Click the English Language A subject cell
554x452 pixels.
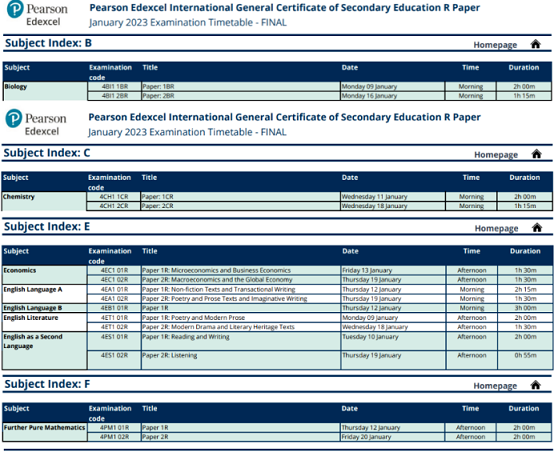pyautogui.click(x=45, y=294)
